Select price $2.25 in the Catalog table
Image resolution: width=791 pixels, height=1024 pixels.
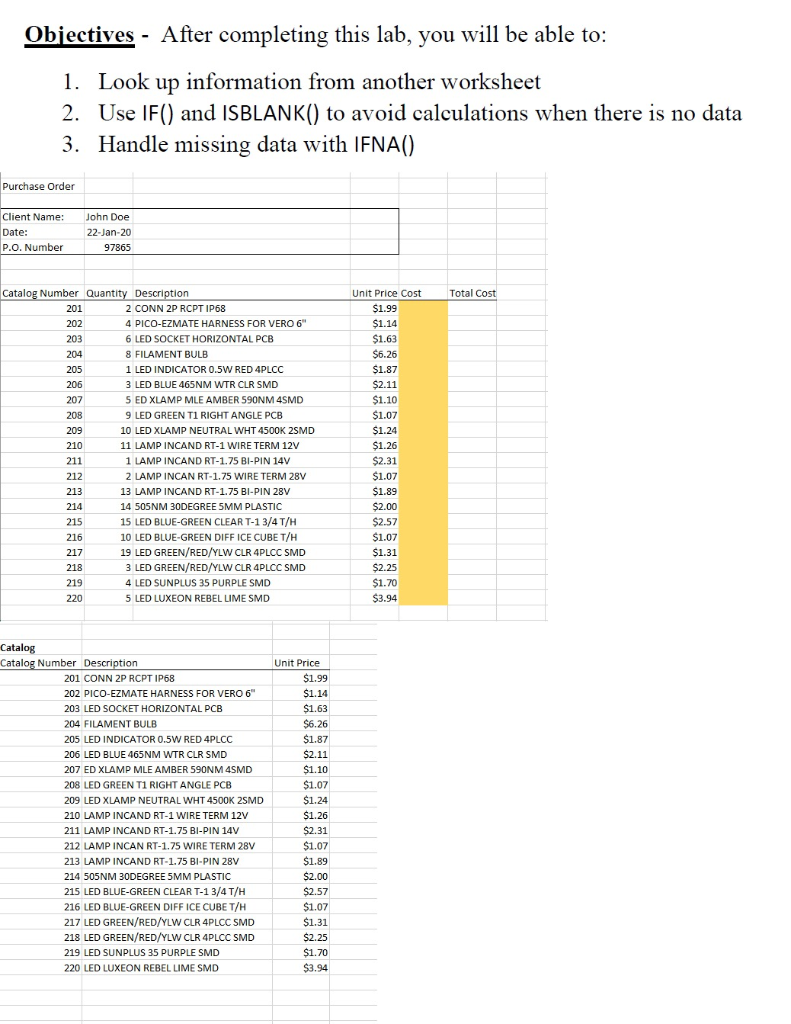pos(315,937)
